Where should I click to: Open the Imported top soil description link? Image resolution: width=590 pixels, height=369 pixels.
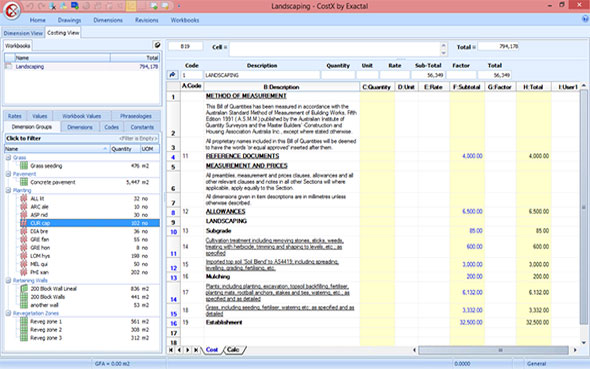click(272, 265)
